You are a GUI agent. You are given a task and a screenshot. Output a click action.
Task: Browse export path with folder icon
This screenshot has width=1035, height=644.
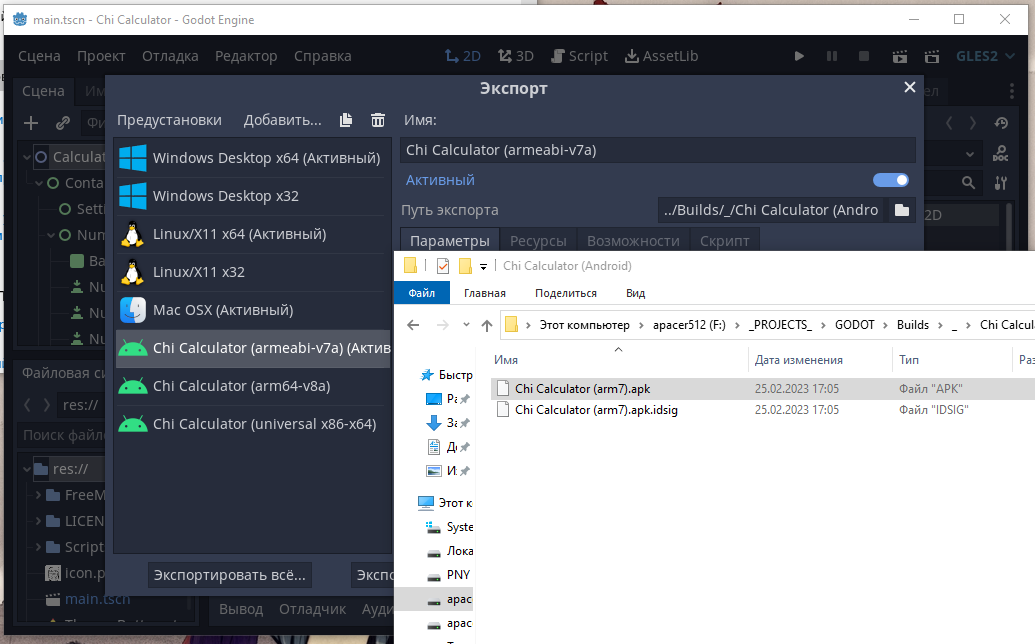tap(902, 210)
